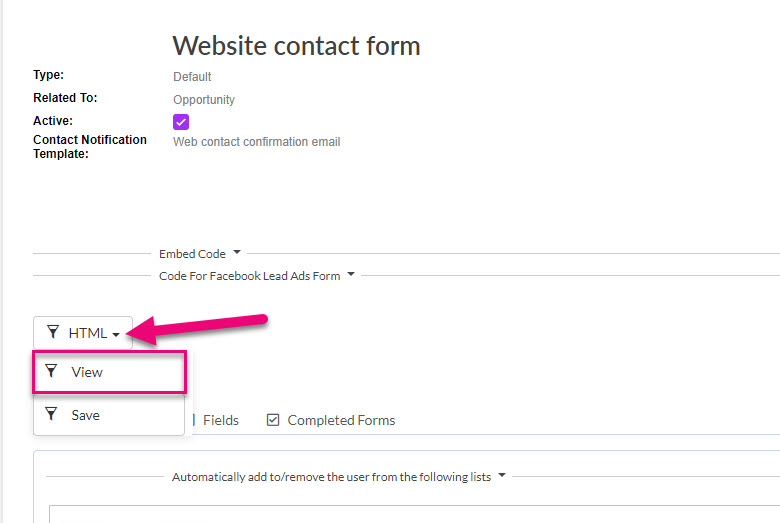Click the Website contact form title
Screen dimensions: 780x523
[x=296, y=46]
